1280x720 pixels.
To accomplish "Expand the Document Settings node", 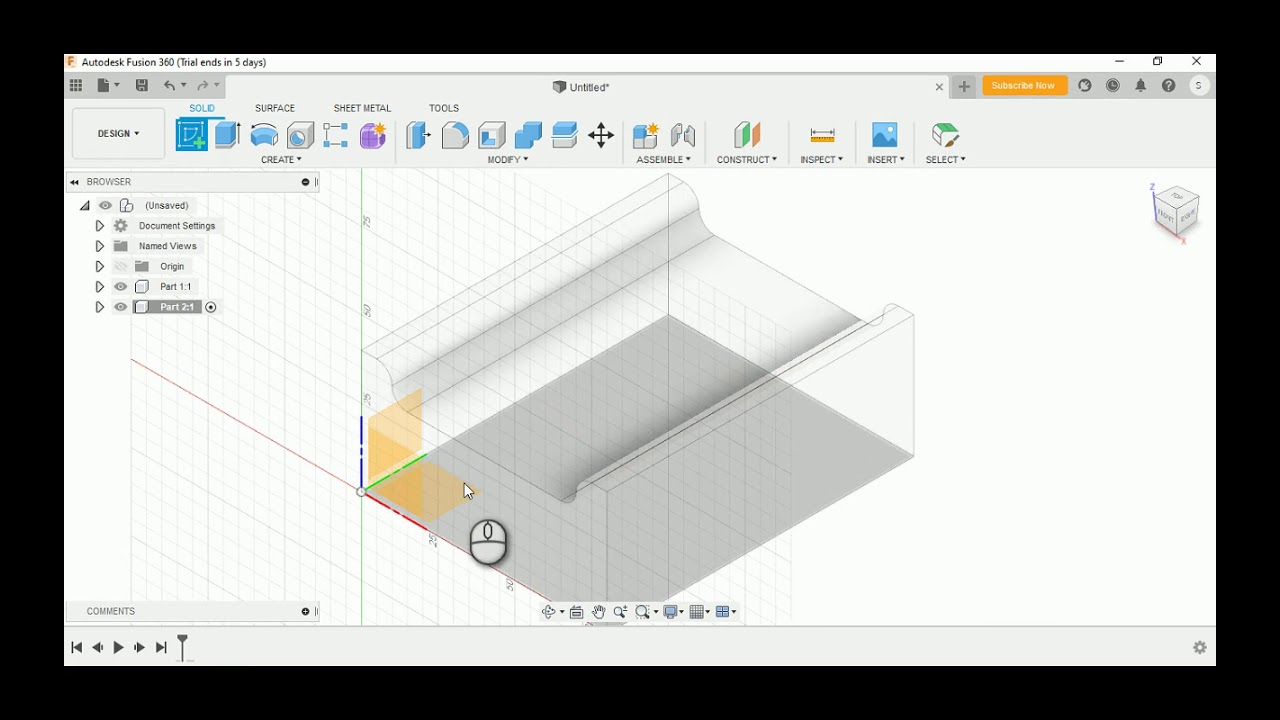I will (x=99, y=226).
